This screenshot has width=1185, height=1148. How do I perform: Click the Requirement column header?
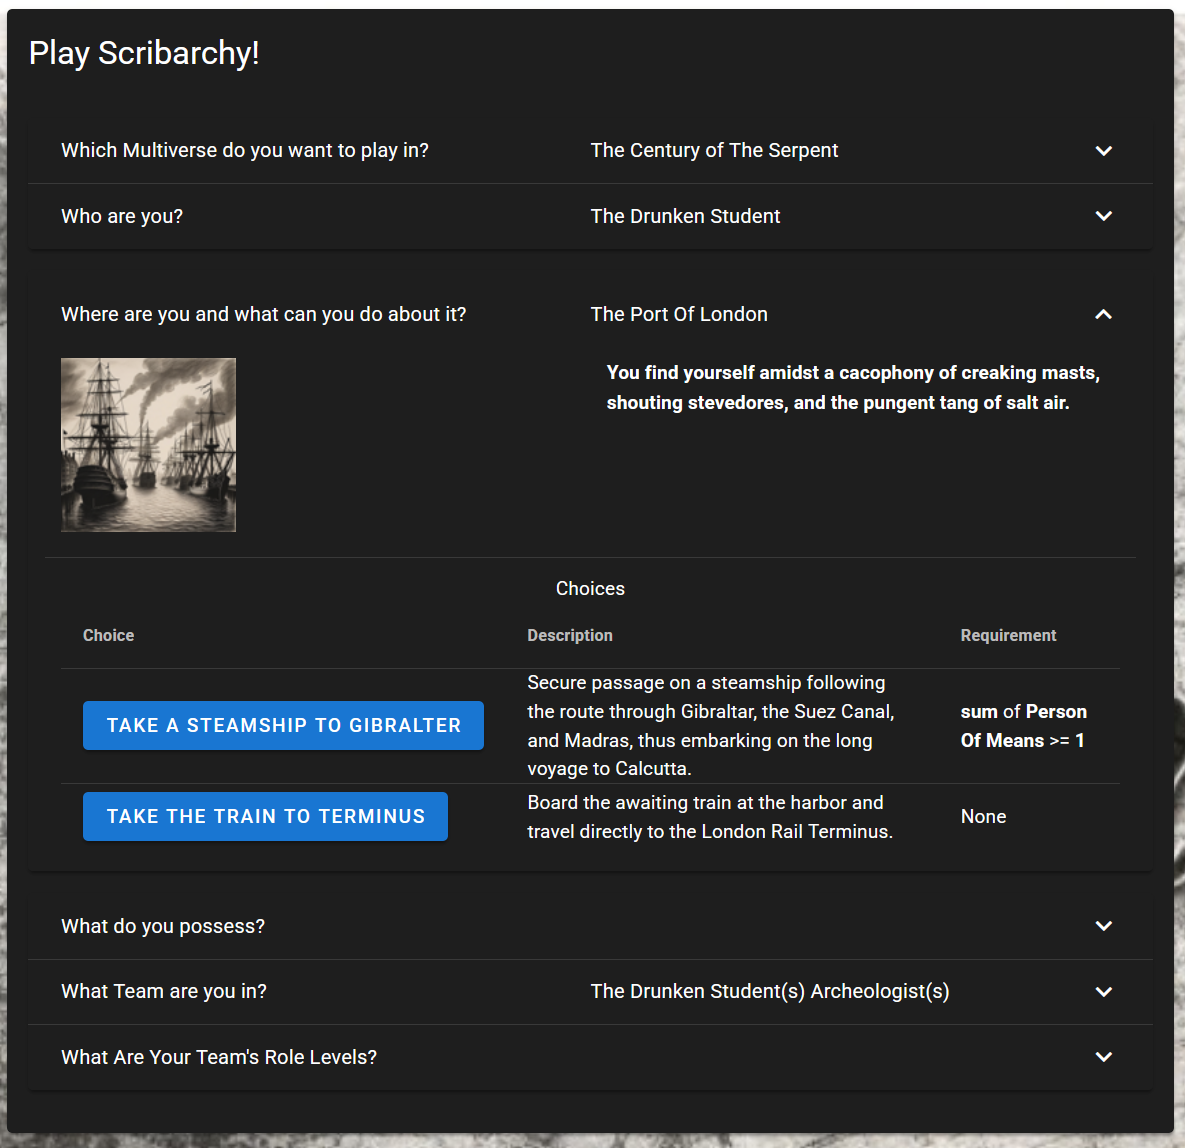[x=1008, y=635]
